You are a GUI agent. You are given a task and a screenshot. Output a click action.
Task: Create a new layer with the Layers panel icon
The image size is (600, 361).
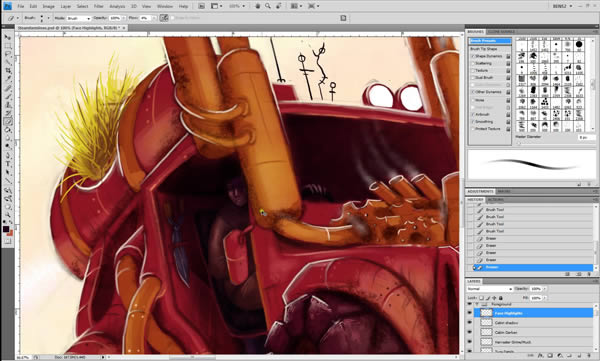click(x=579, y=356)
